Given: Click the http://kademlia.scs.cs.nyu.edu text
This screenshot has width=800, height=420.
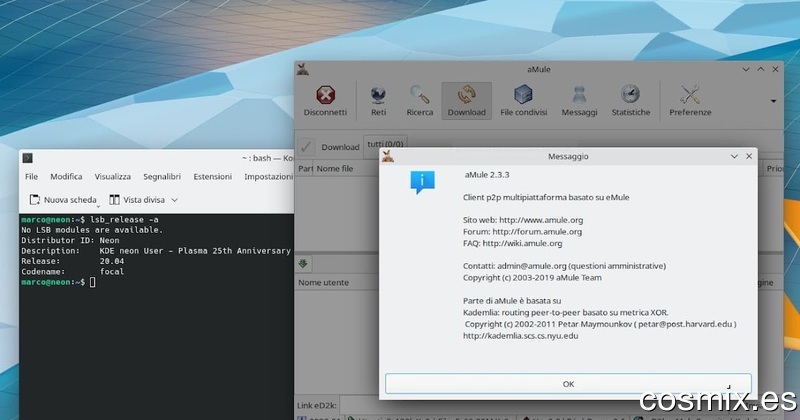Looking at the screenshot, I should click(520, 336).
